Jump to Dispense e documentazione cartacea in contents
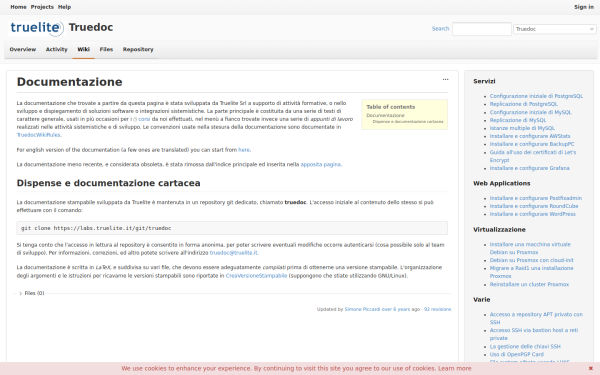 [408, 122]
